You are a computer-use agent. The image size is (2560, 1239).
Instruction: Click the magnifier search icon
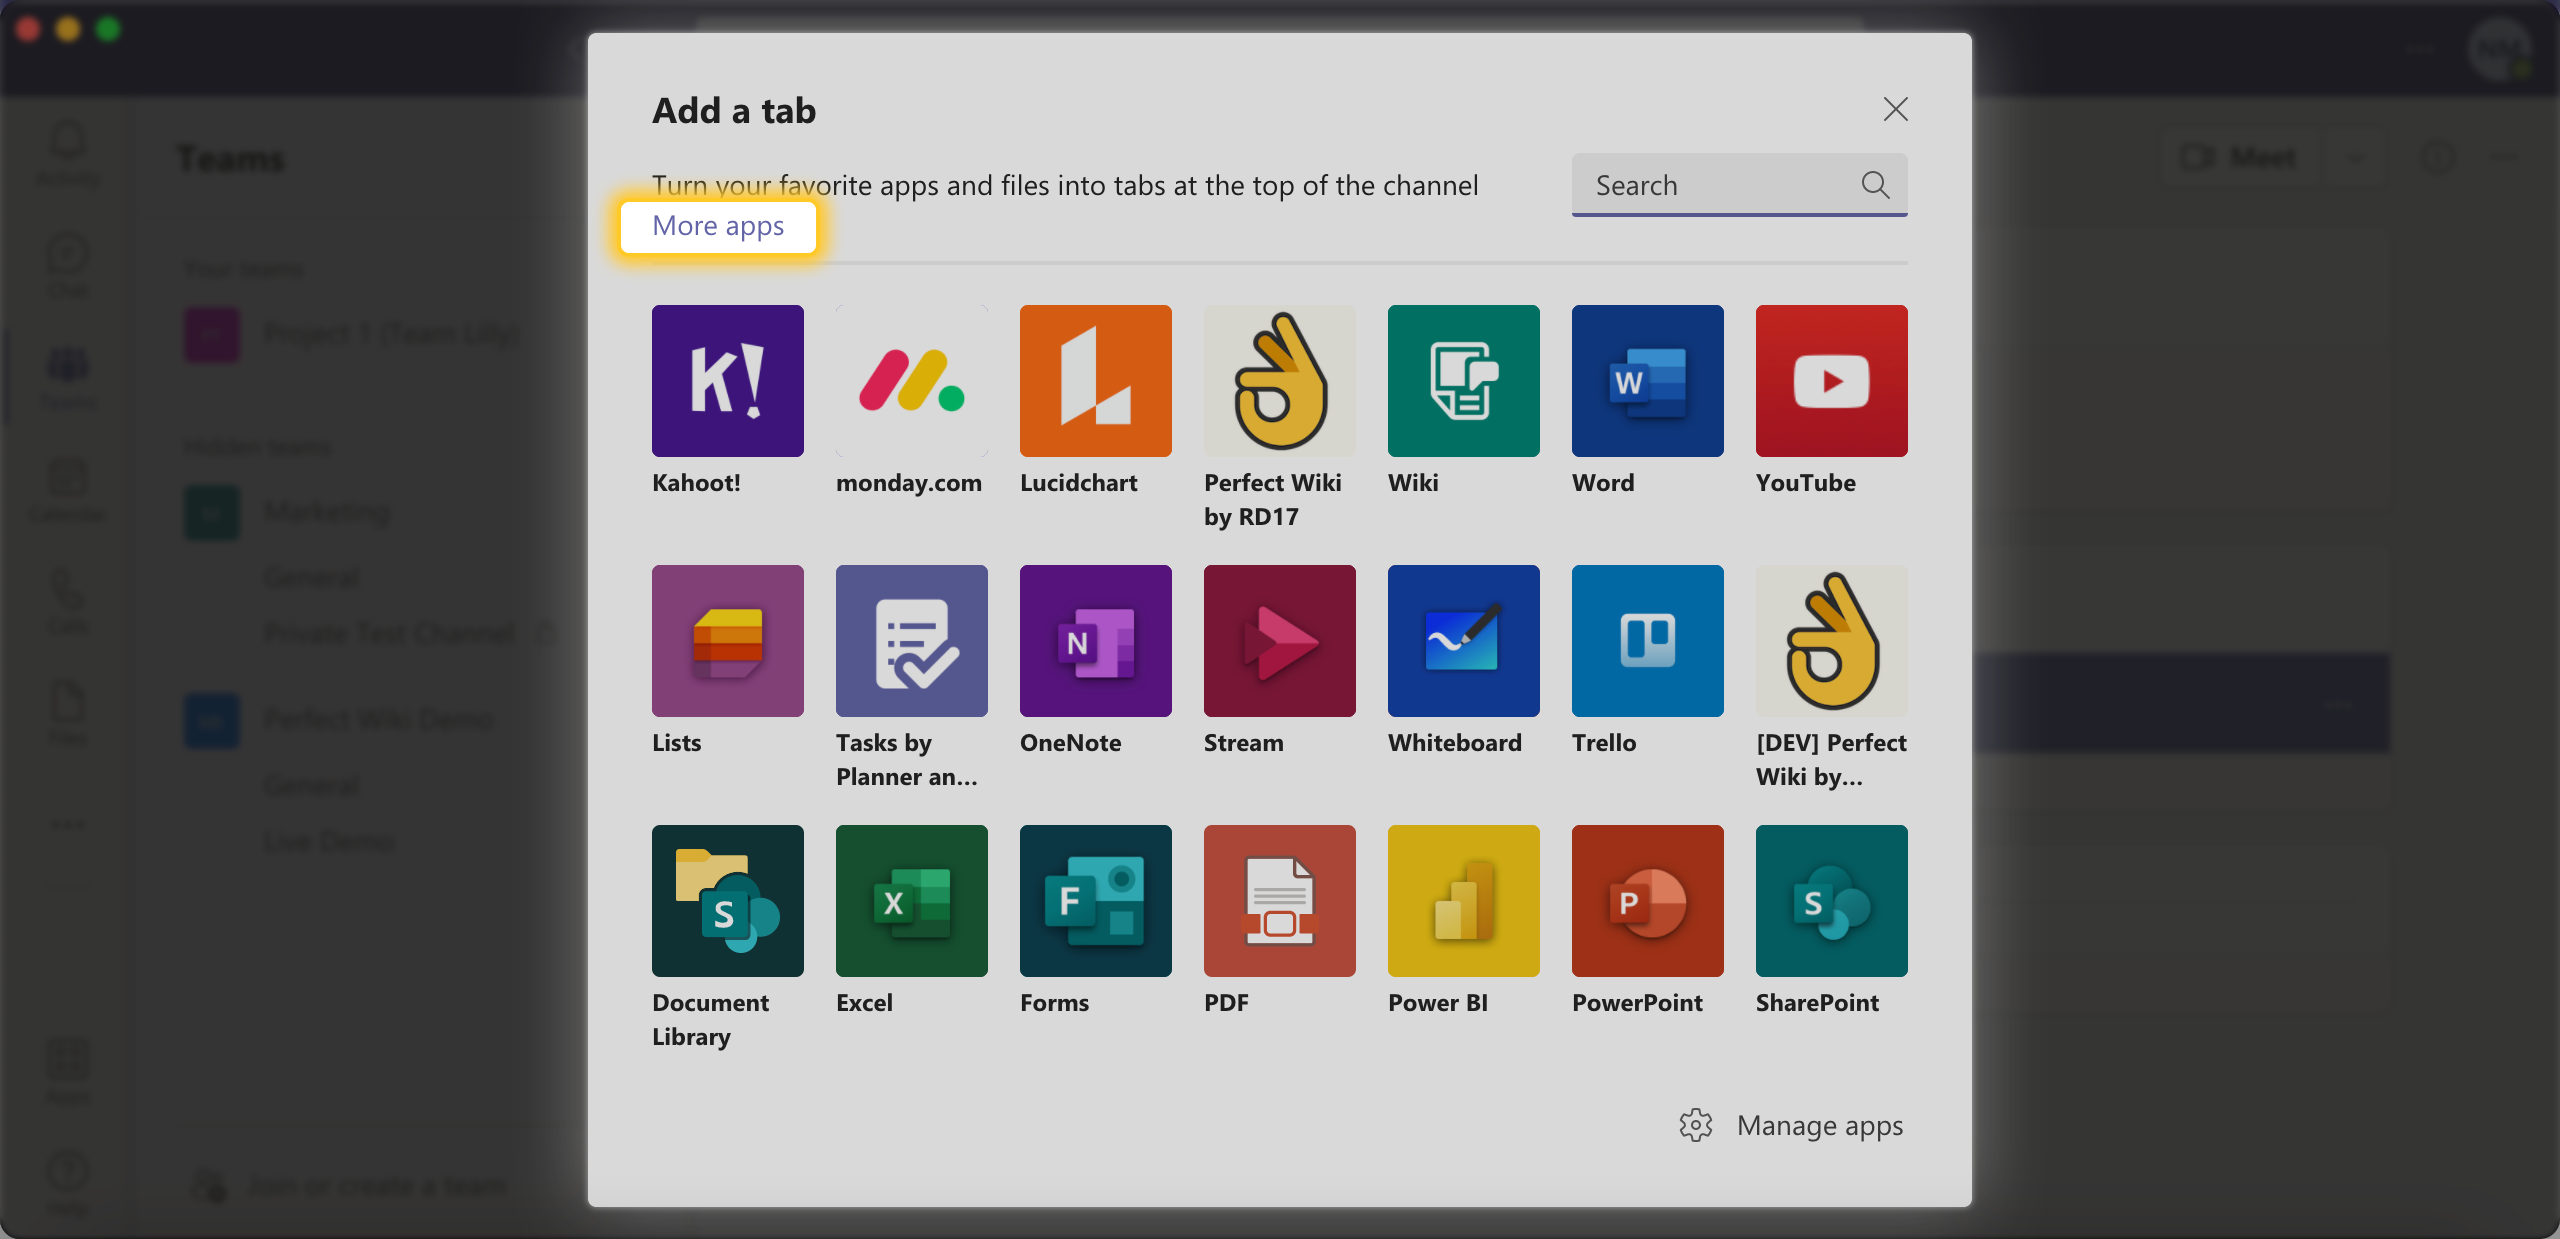pos(1875,185)
